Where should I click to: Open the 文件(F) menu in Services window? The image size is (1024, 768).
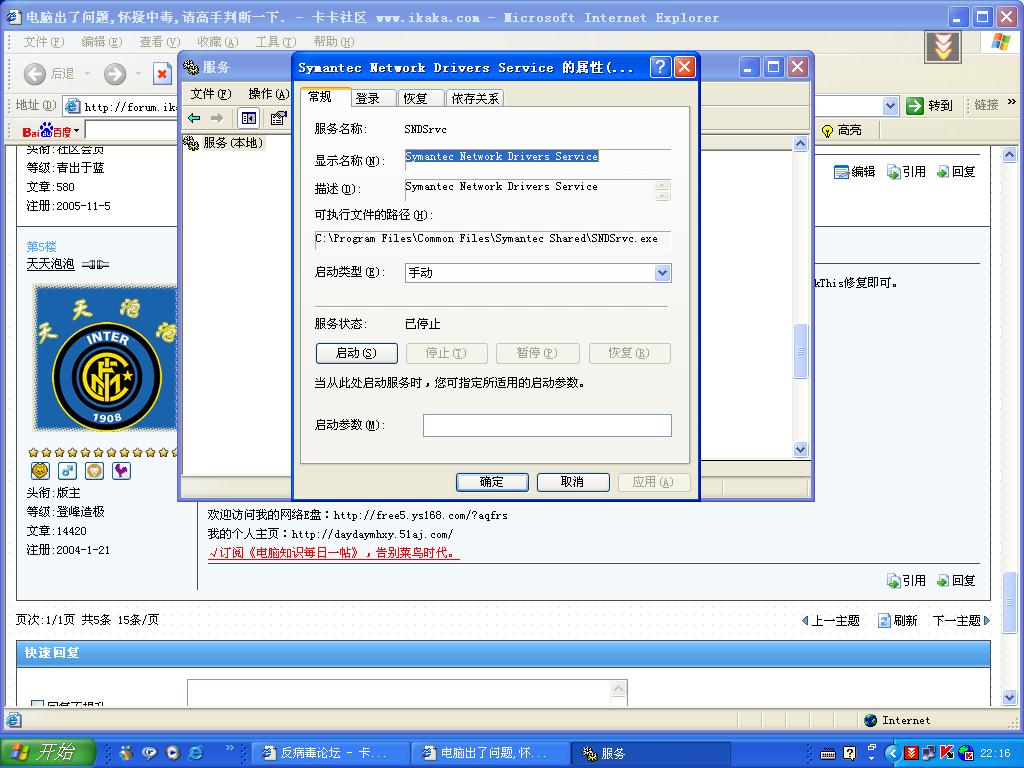210,94
